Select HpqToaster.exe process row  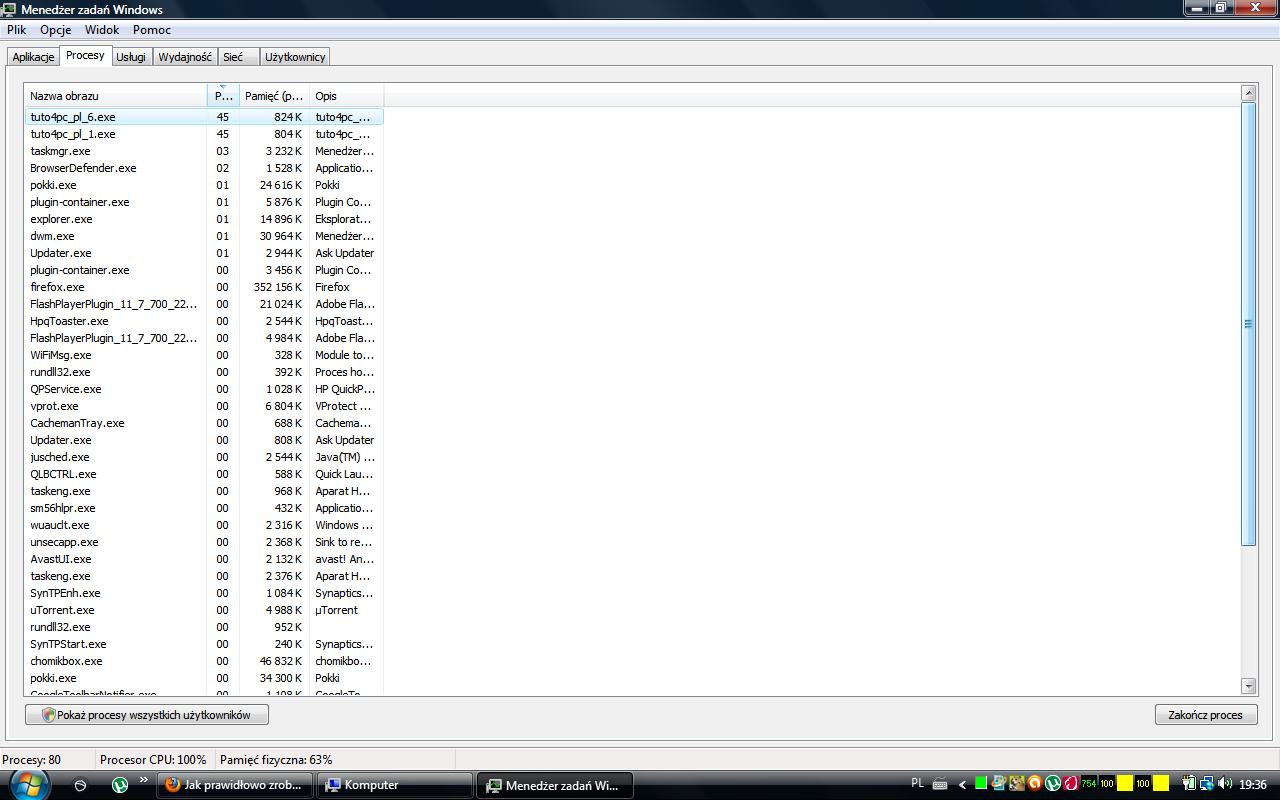[204, 321]
